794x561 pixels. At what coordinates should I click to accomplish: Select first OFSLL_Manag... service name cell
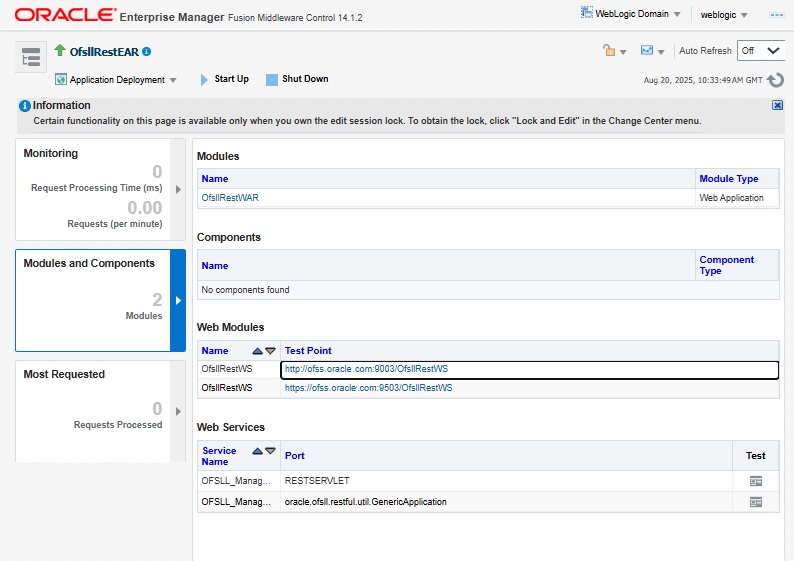(x=239, y=481)
